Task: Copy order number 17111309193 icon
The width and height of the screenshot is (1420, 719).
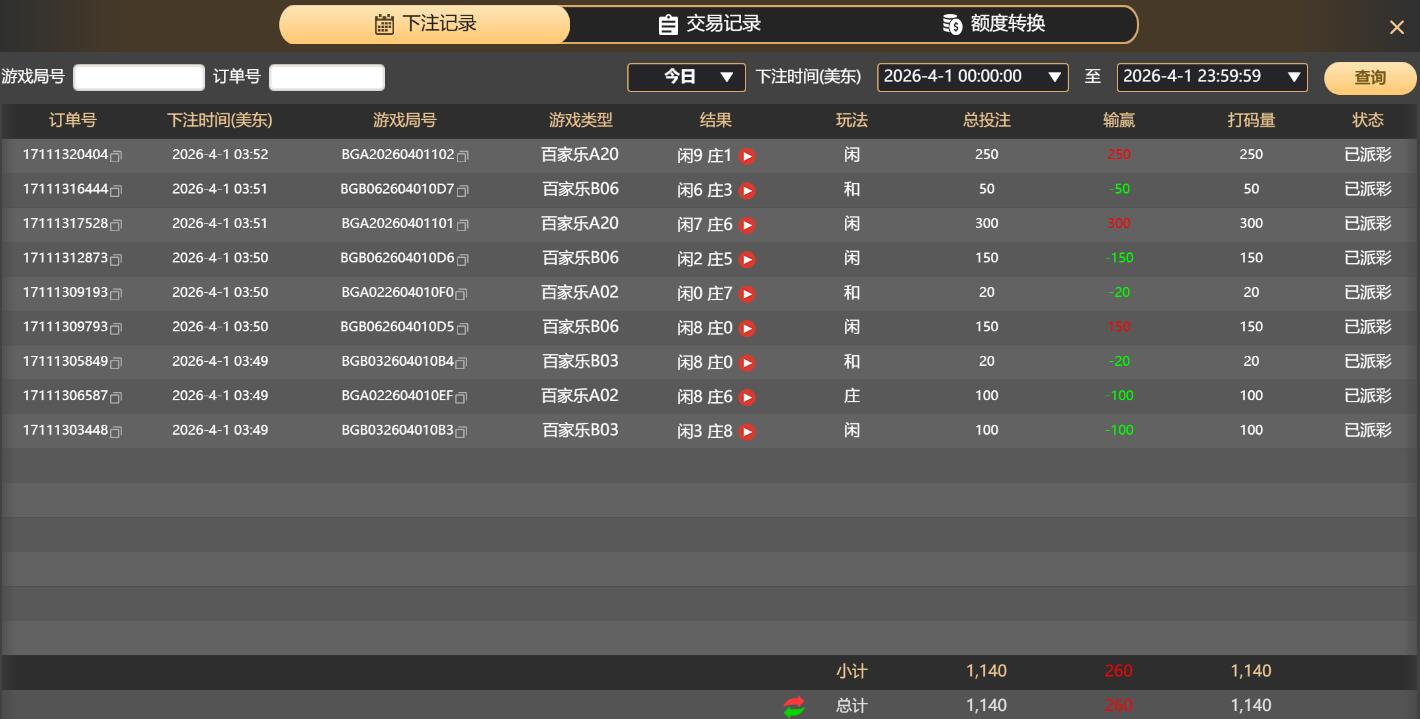Action: coord(116,294)
